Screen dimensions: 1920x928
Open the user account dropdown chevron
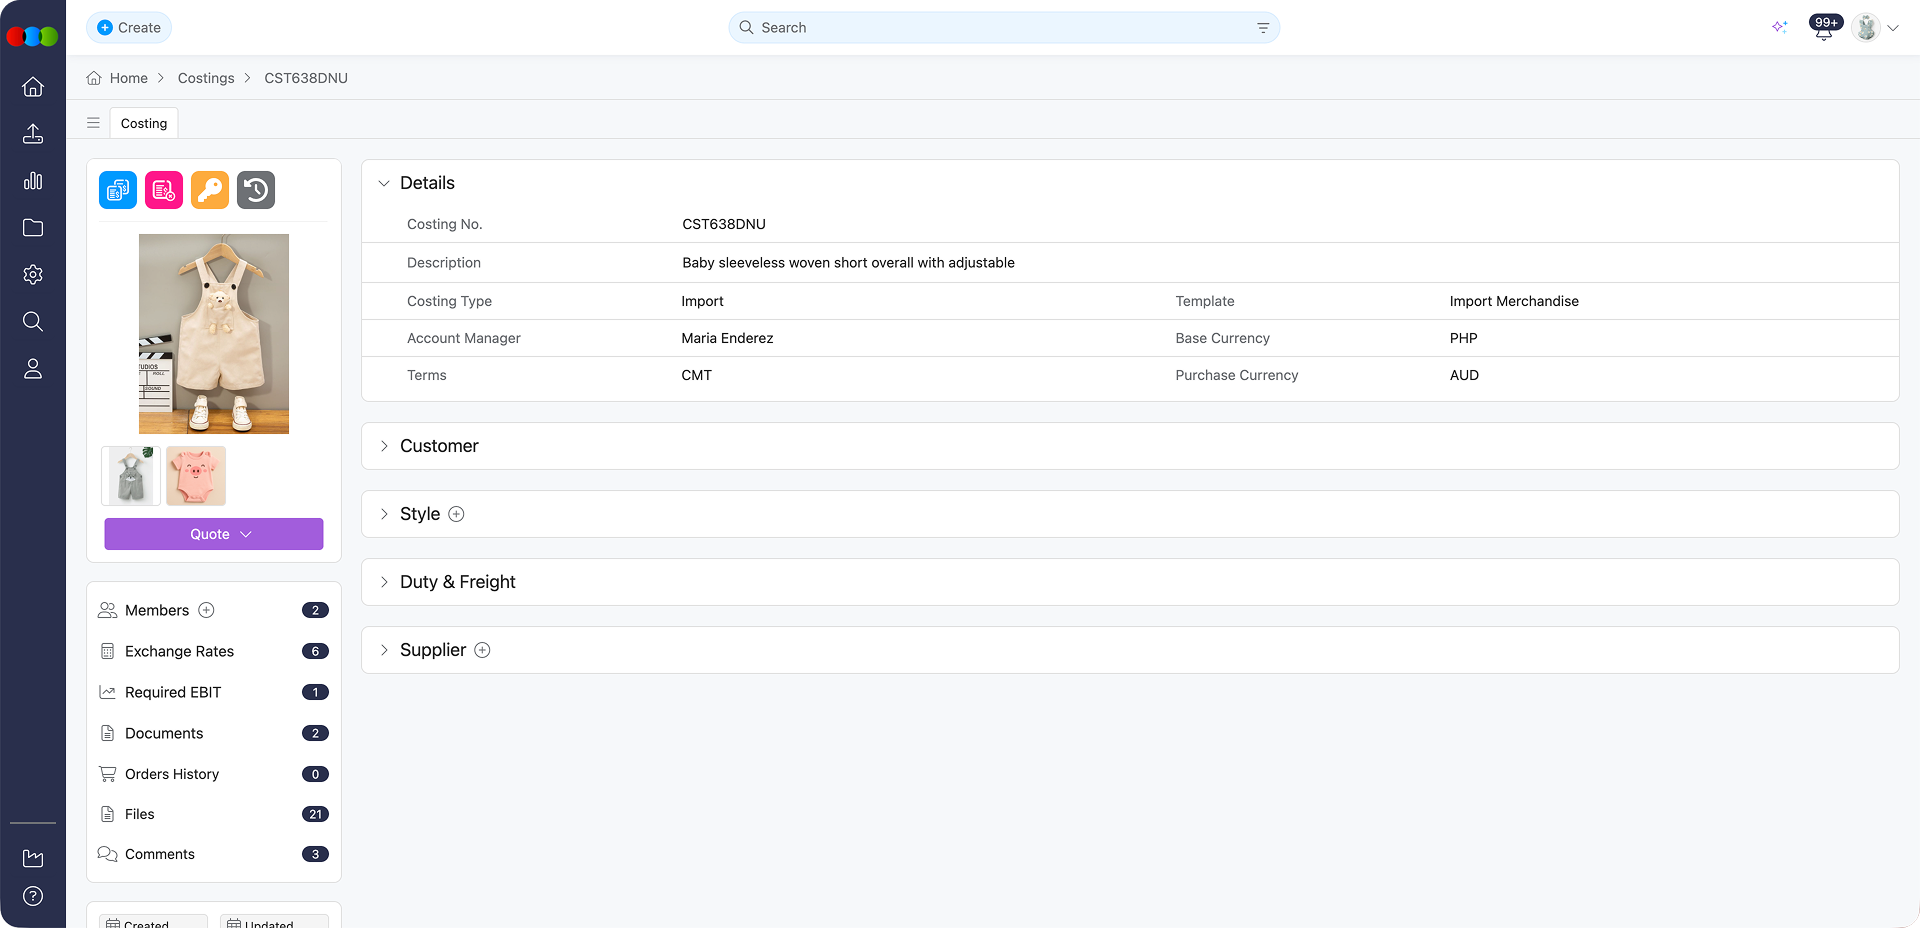[x=1895, y=28]
